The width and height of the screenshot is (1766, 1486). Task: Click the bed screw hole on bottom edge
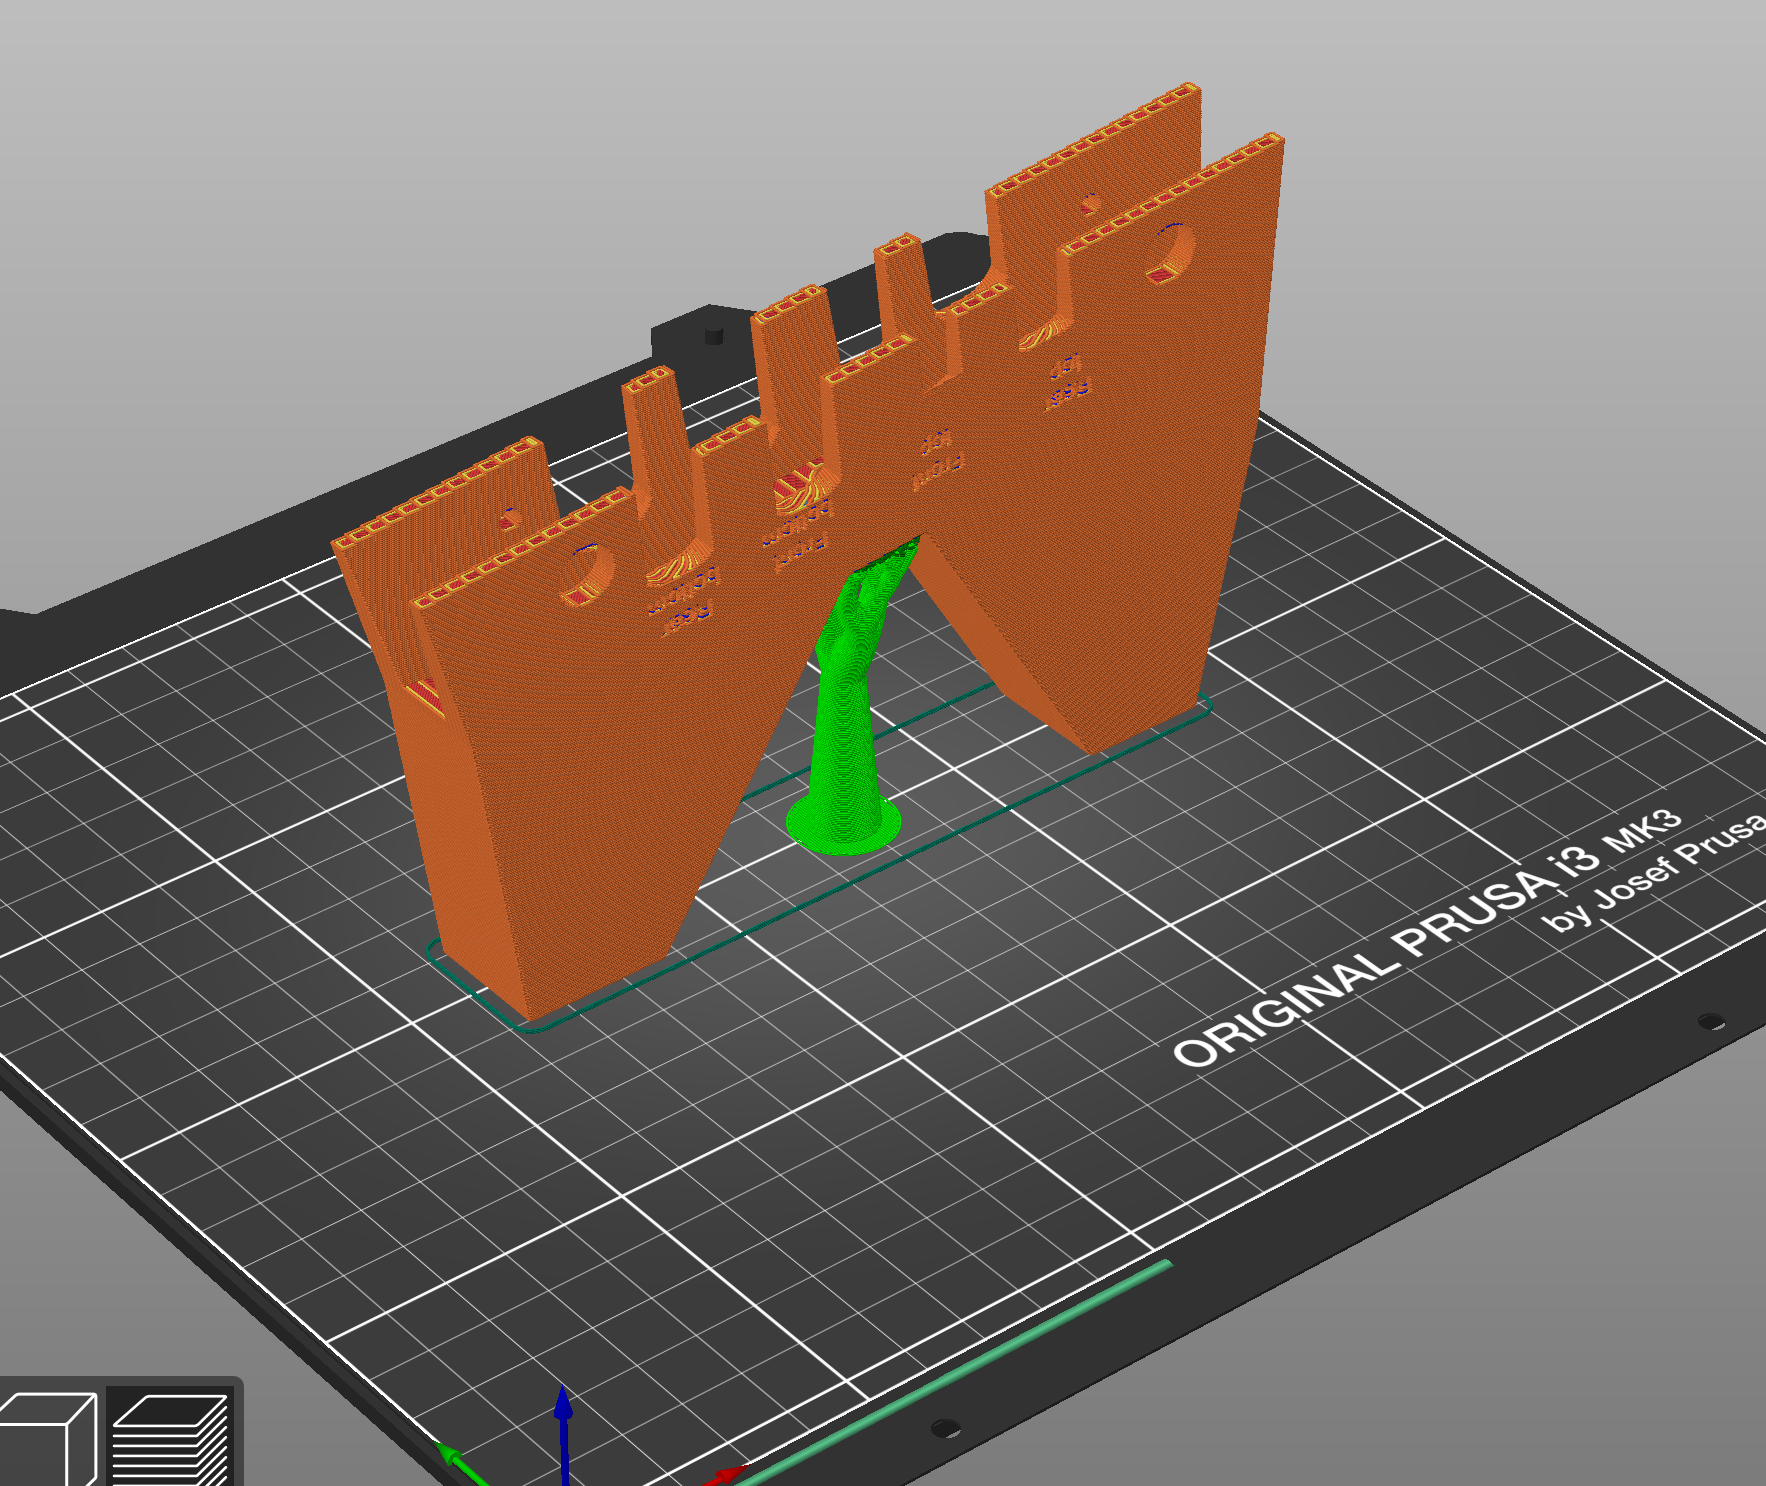944,1427
